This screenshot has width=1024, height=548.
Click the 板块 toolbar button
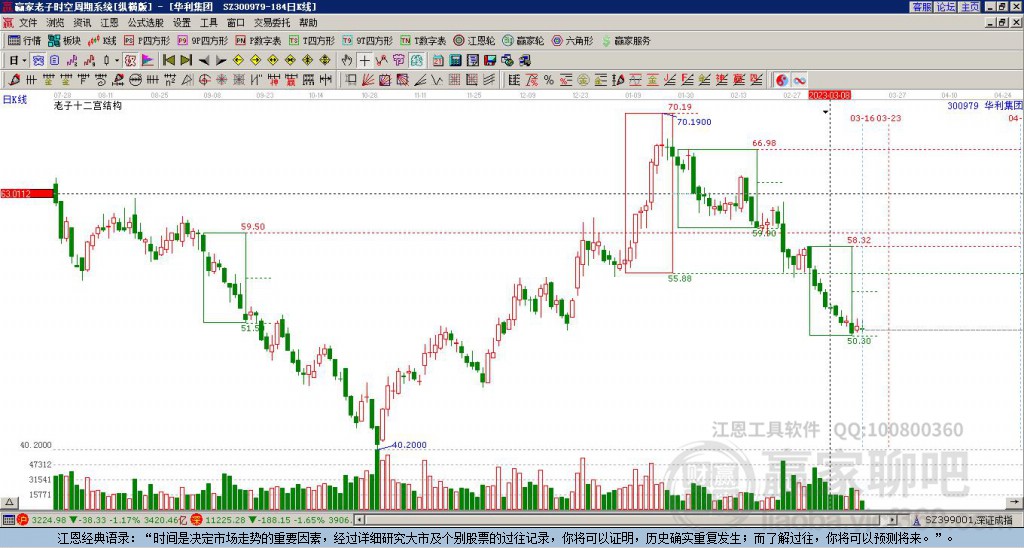coord(64,40)
